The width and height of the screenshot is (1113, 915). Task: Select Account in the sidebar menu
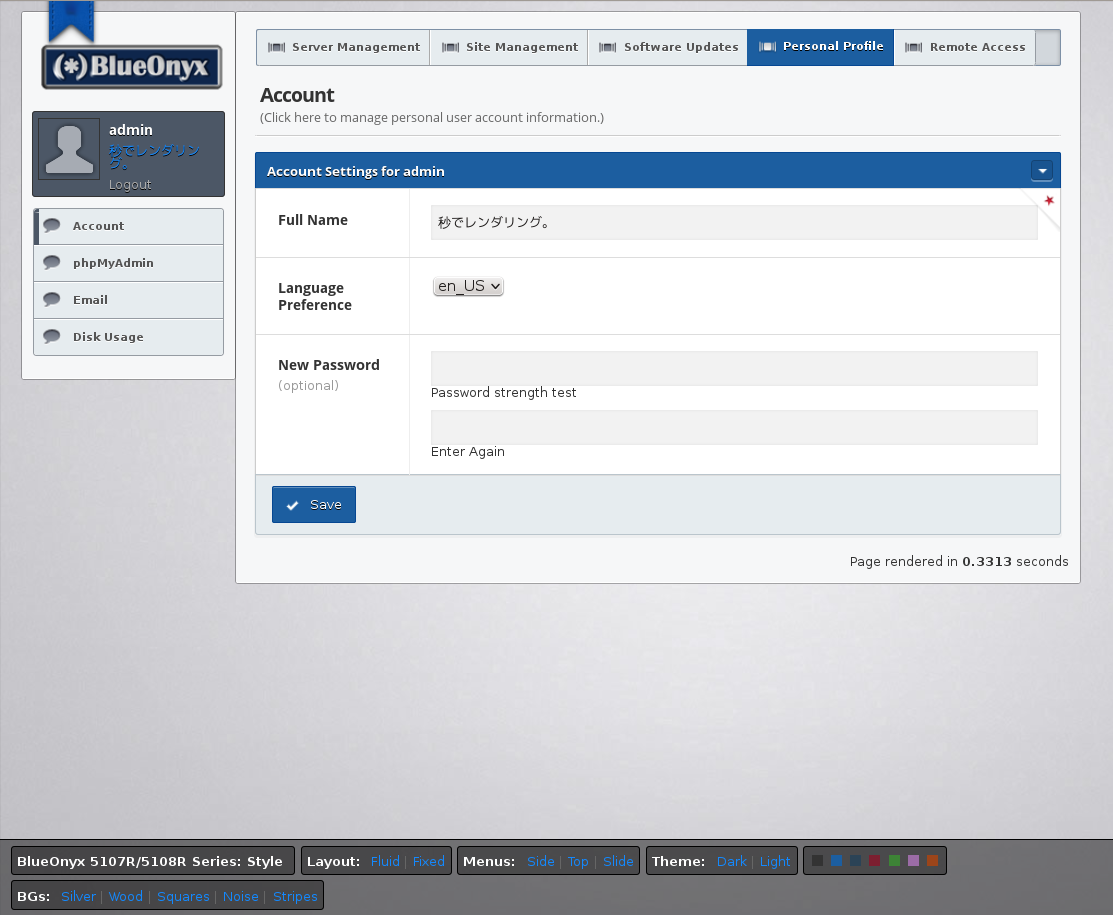point(98,226)
